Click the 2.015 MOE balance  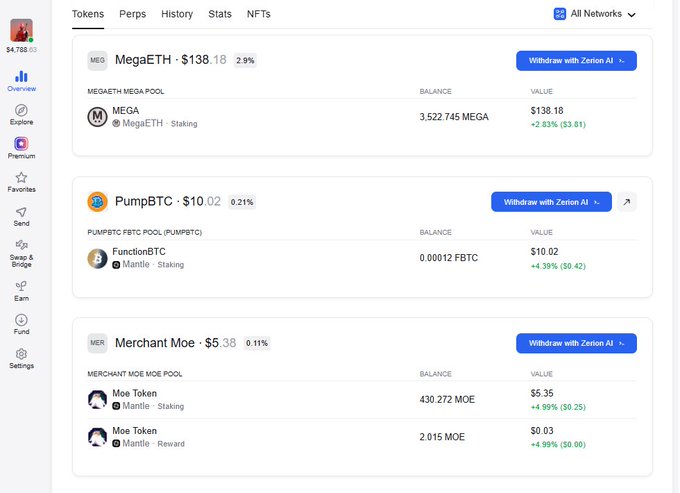(442, 437)
